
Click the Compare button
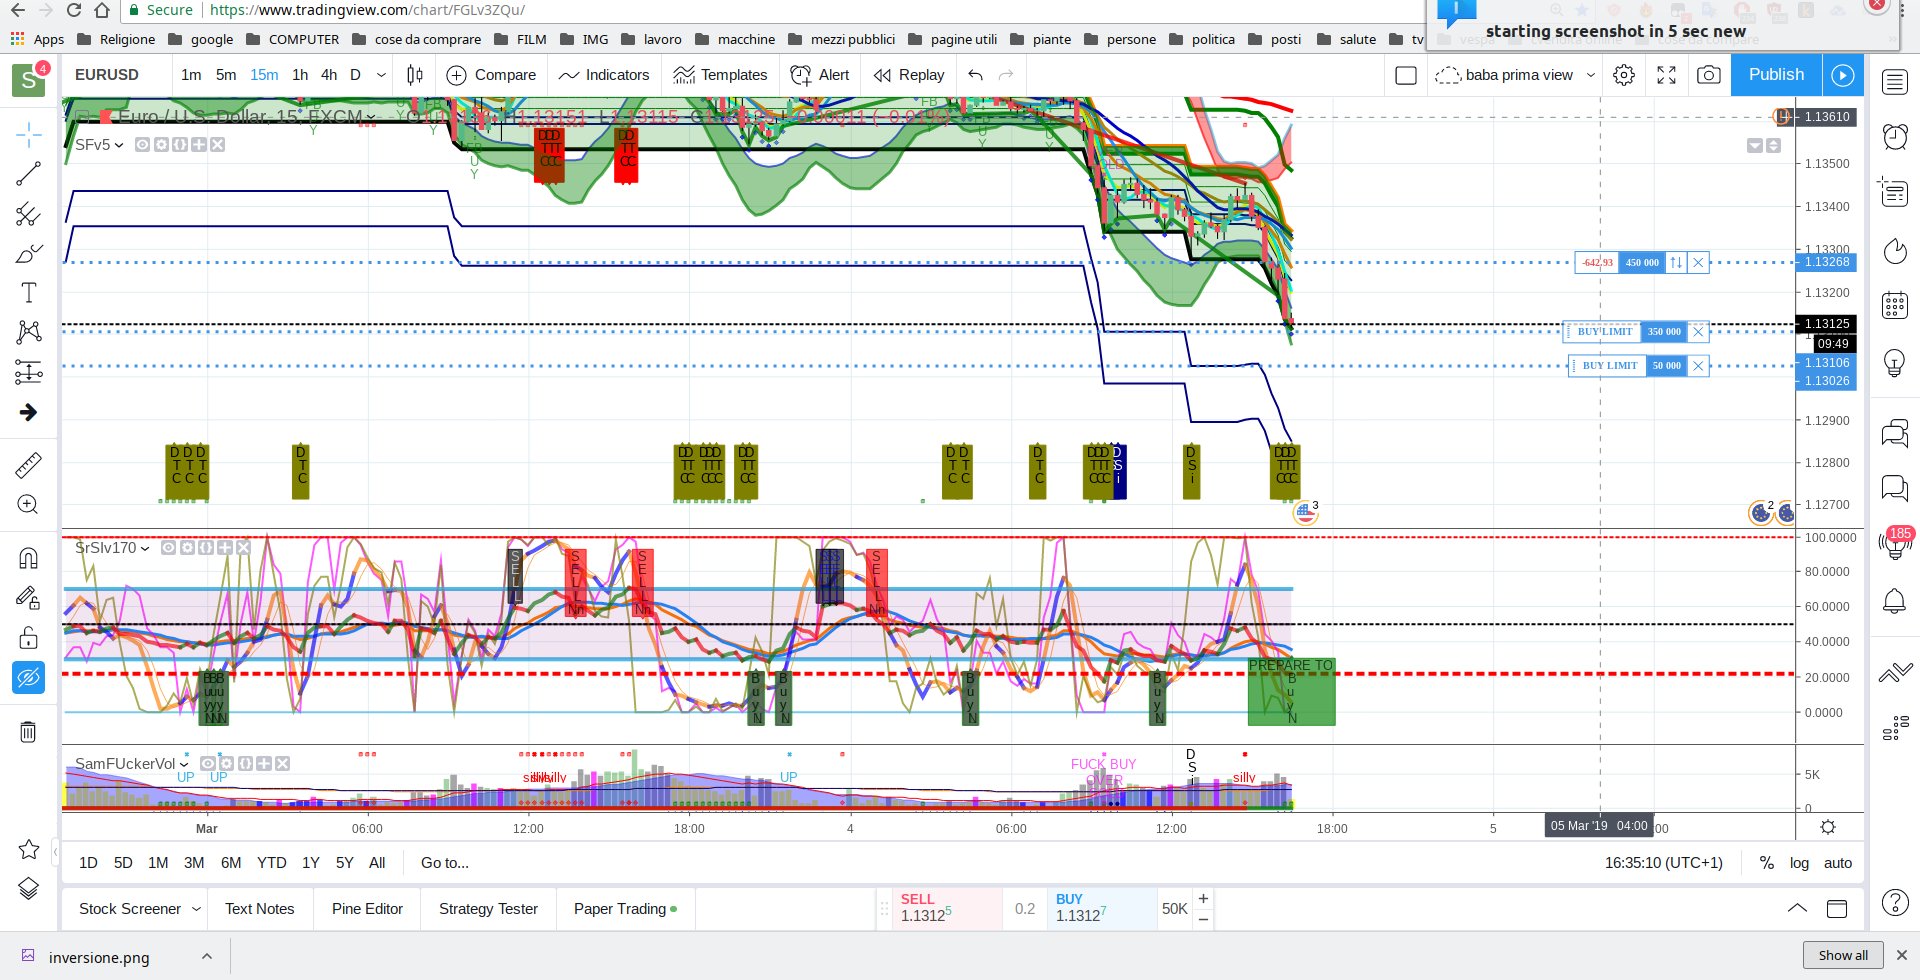click(x=491, y=75)
